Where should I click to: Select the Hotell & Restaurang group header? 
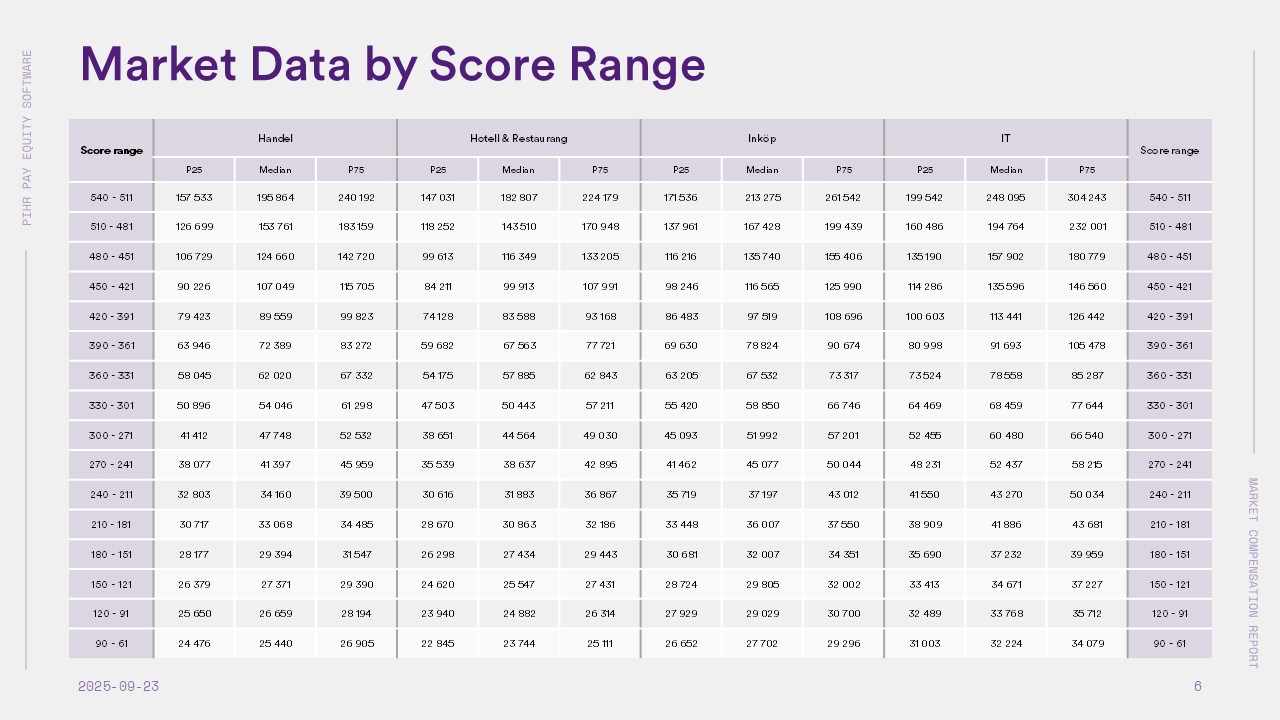click(518, 138)
